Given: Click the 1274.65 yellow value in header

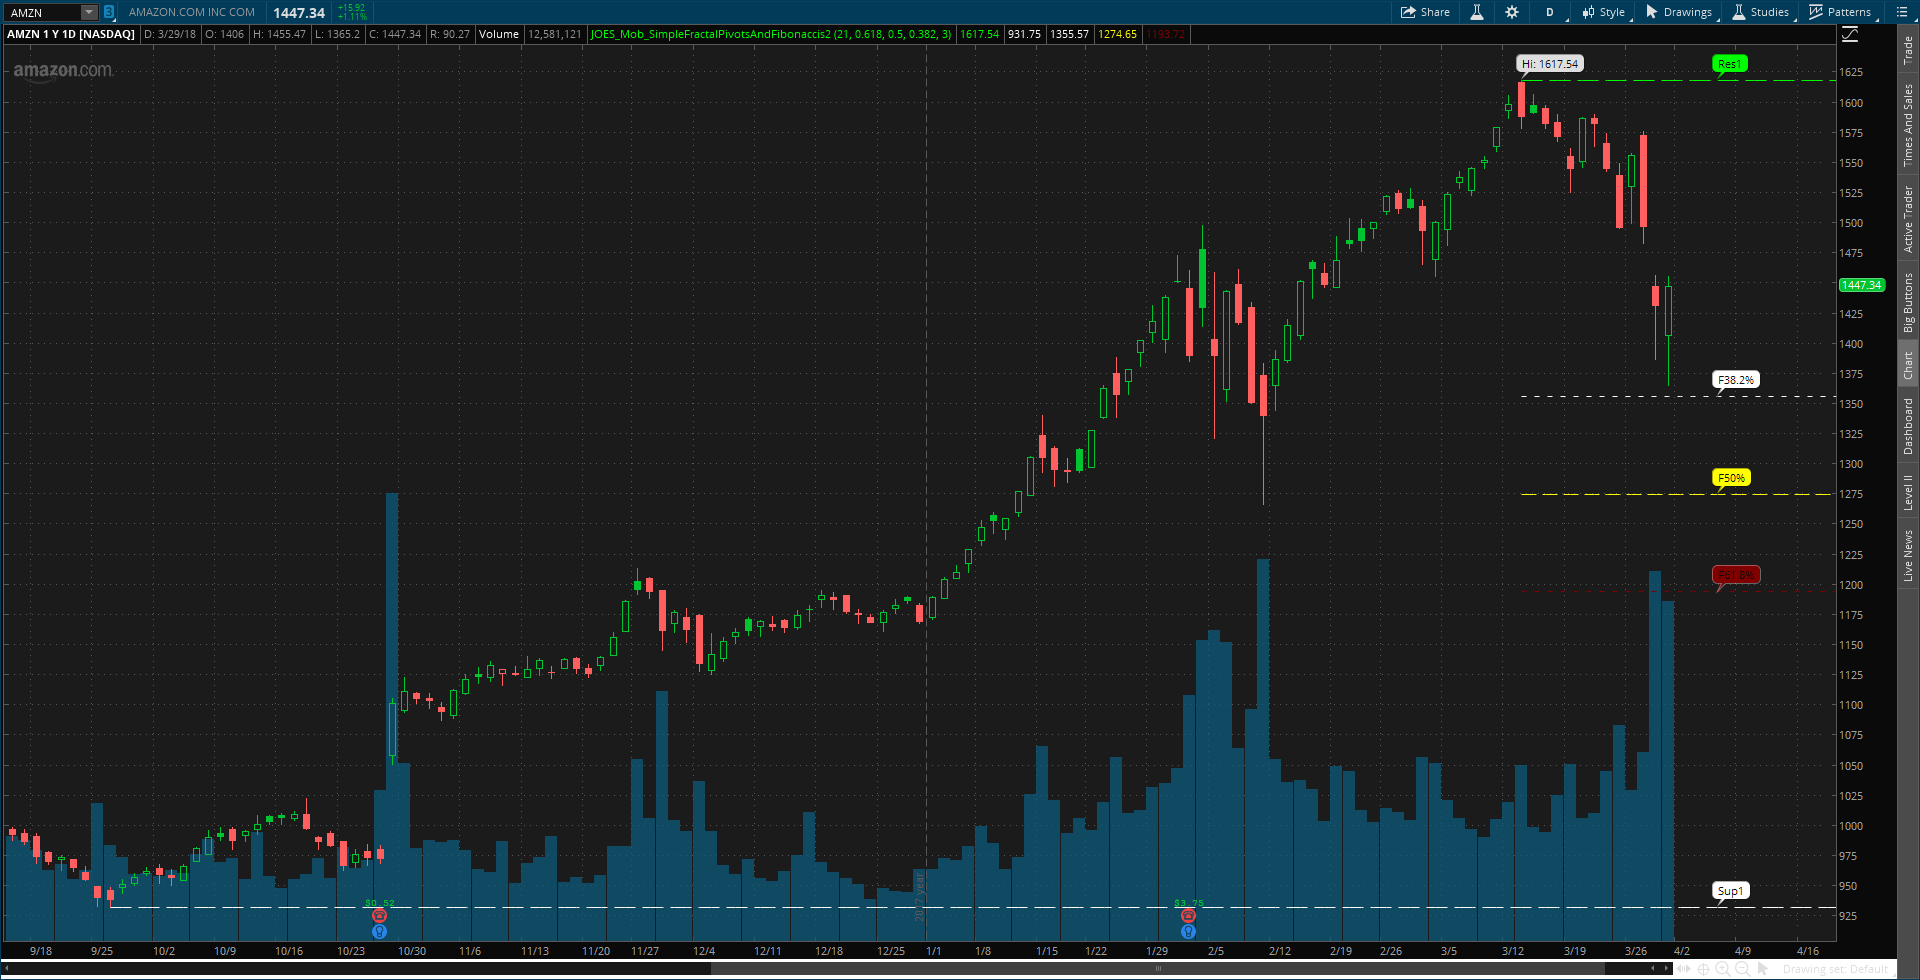Looking at the screenshot, I should coord(1117,34).
